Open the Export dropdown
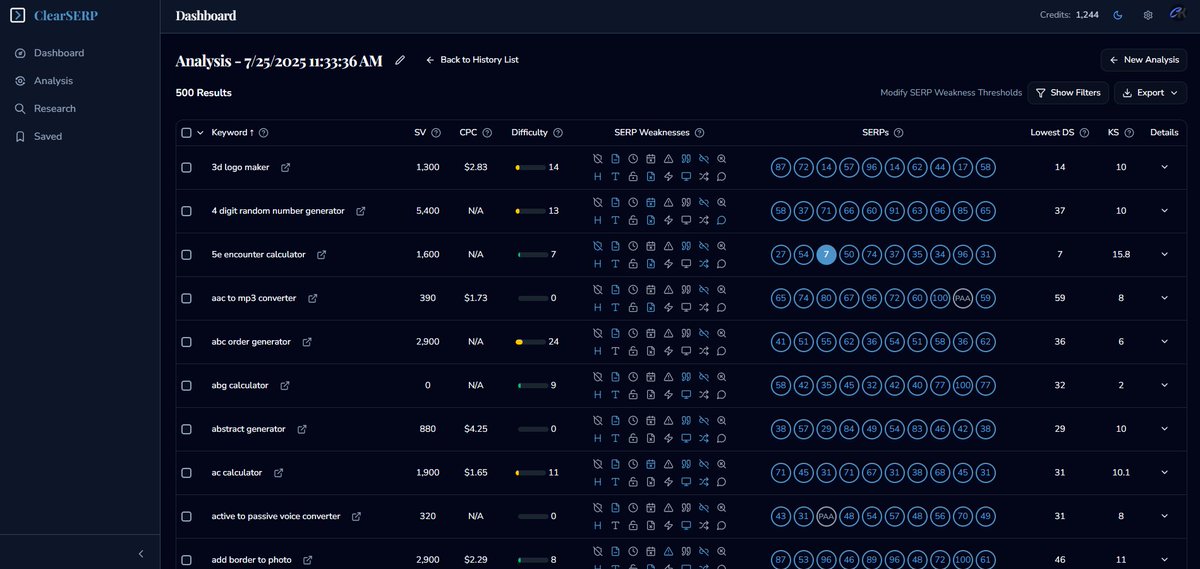 [1150, 92]
